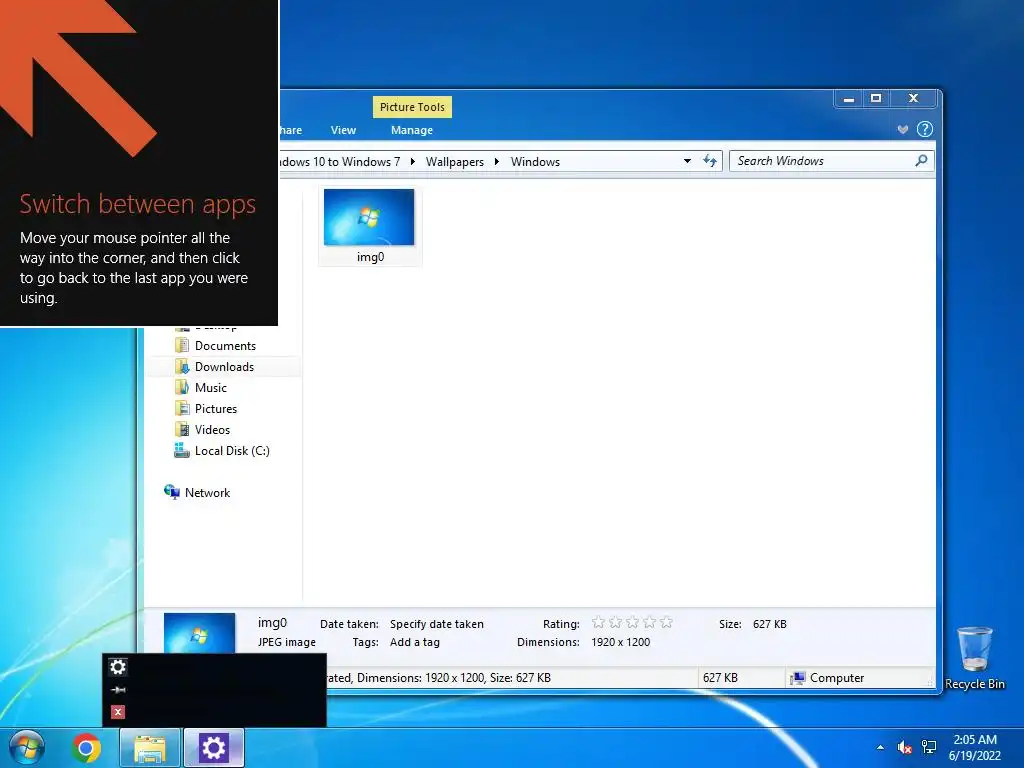
Task: Click 'Add a tag' field
Action: (x=415, y=642)
